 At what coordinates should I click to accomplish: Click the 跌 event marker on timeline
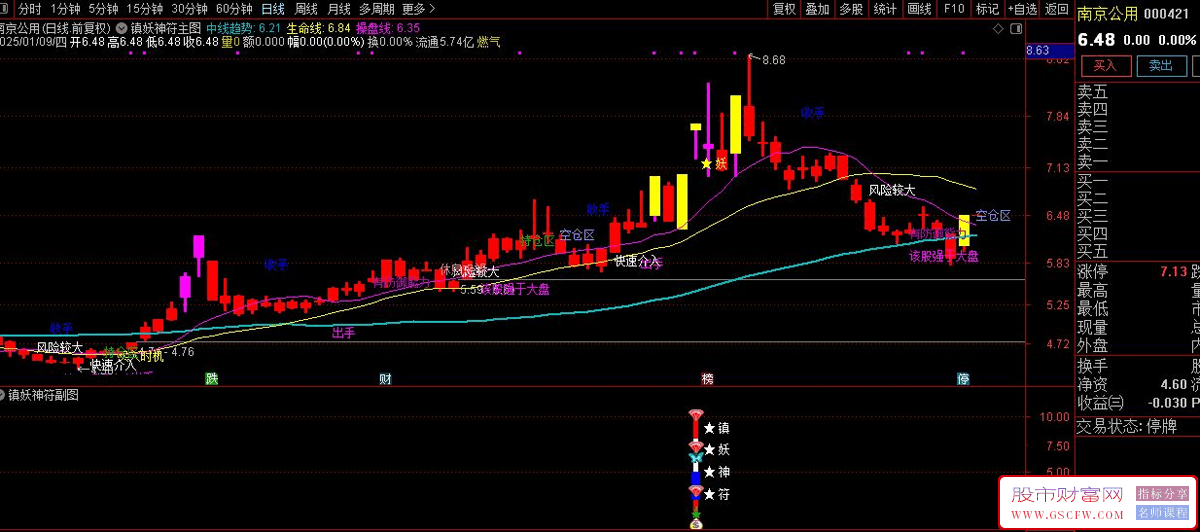coord(211,379)
